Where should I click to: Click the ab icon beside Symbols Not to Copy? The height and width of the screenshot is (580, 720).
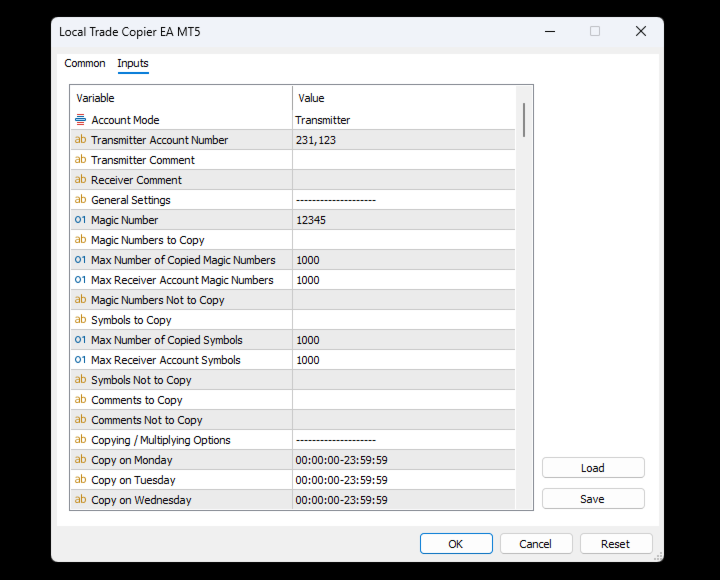80,380
